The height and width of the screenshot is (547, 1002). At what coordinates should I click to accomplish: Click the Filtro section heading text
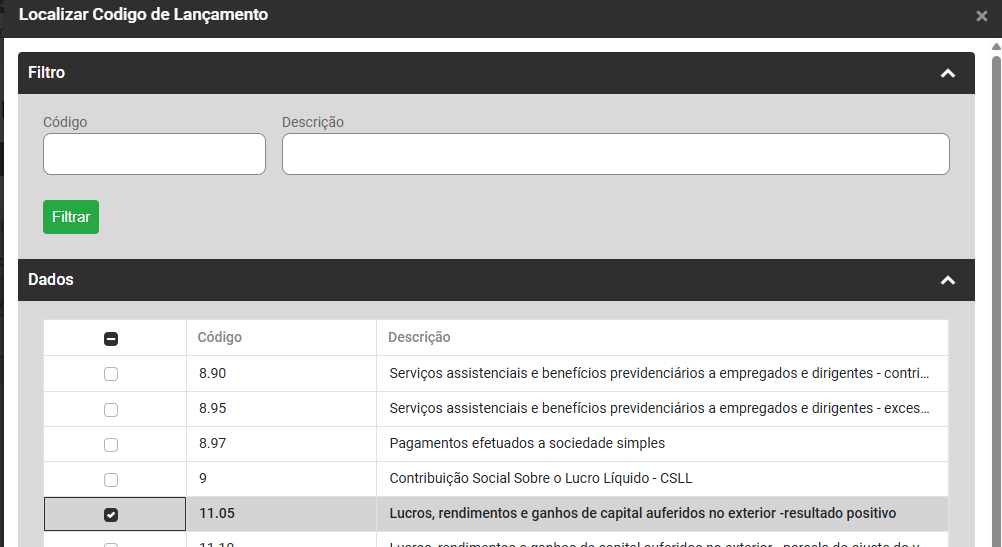(x=47, y=73)
